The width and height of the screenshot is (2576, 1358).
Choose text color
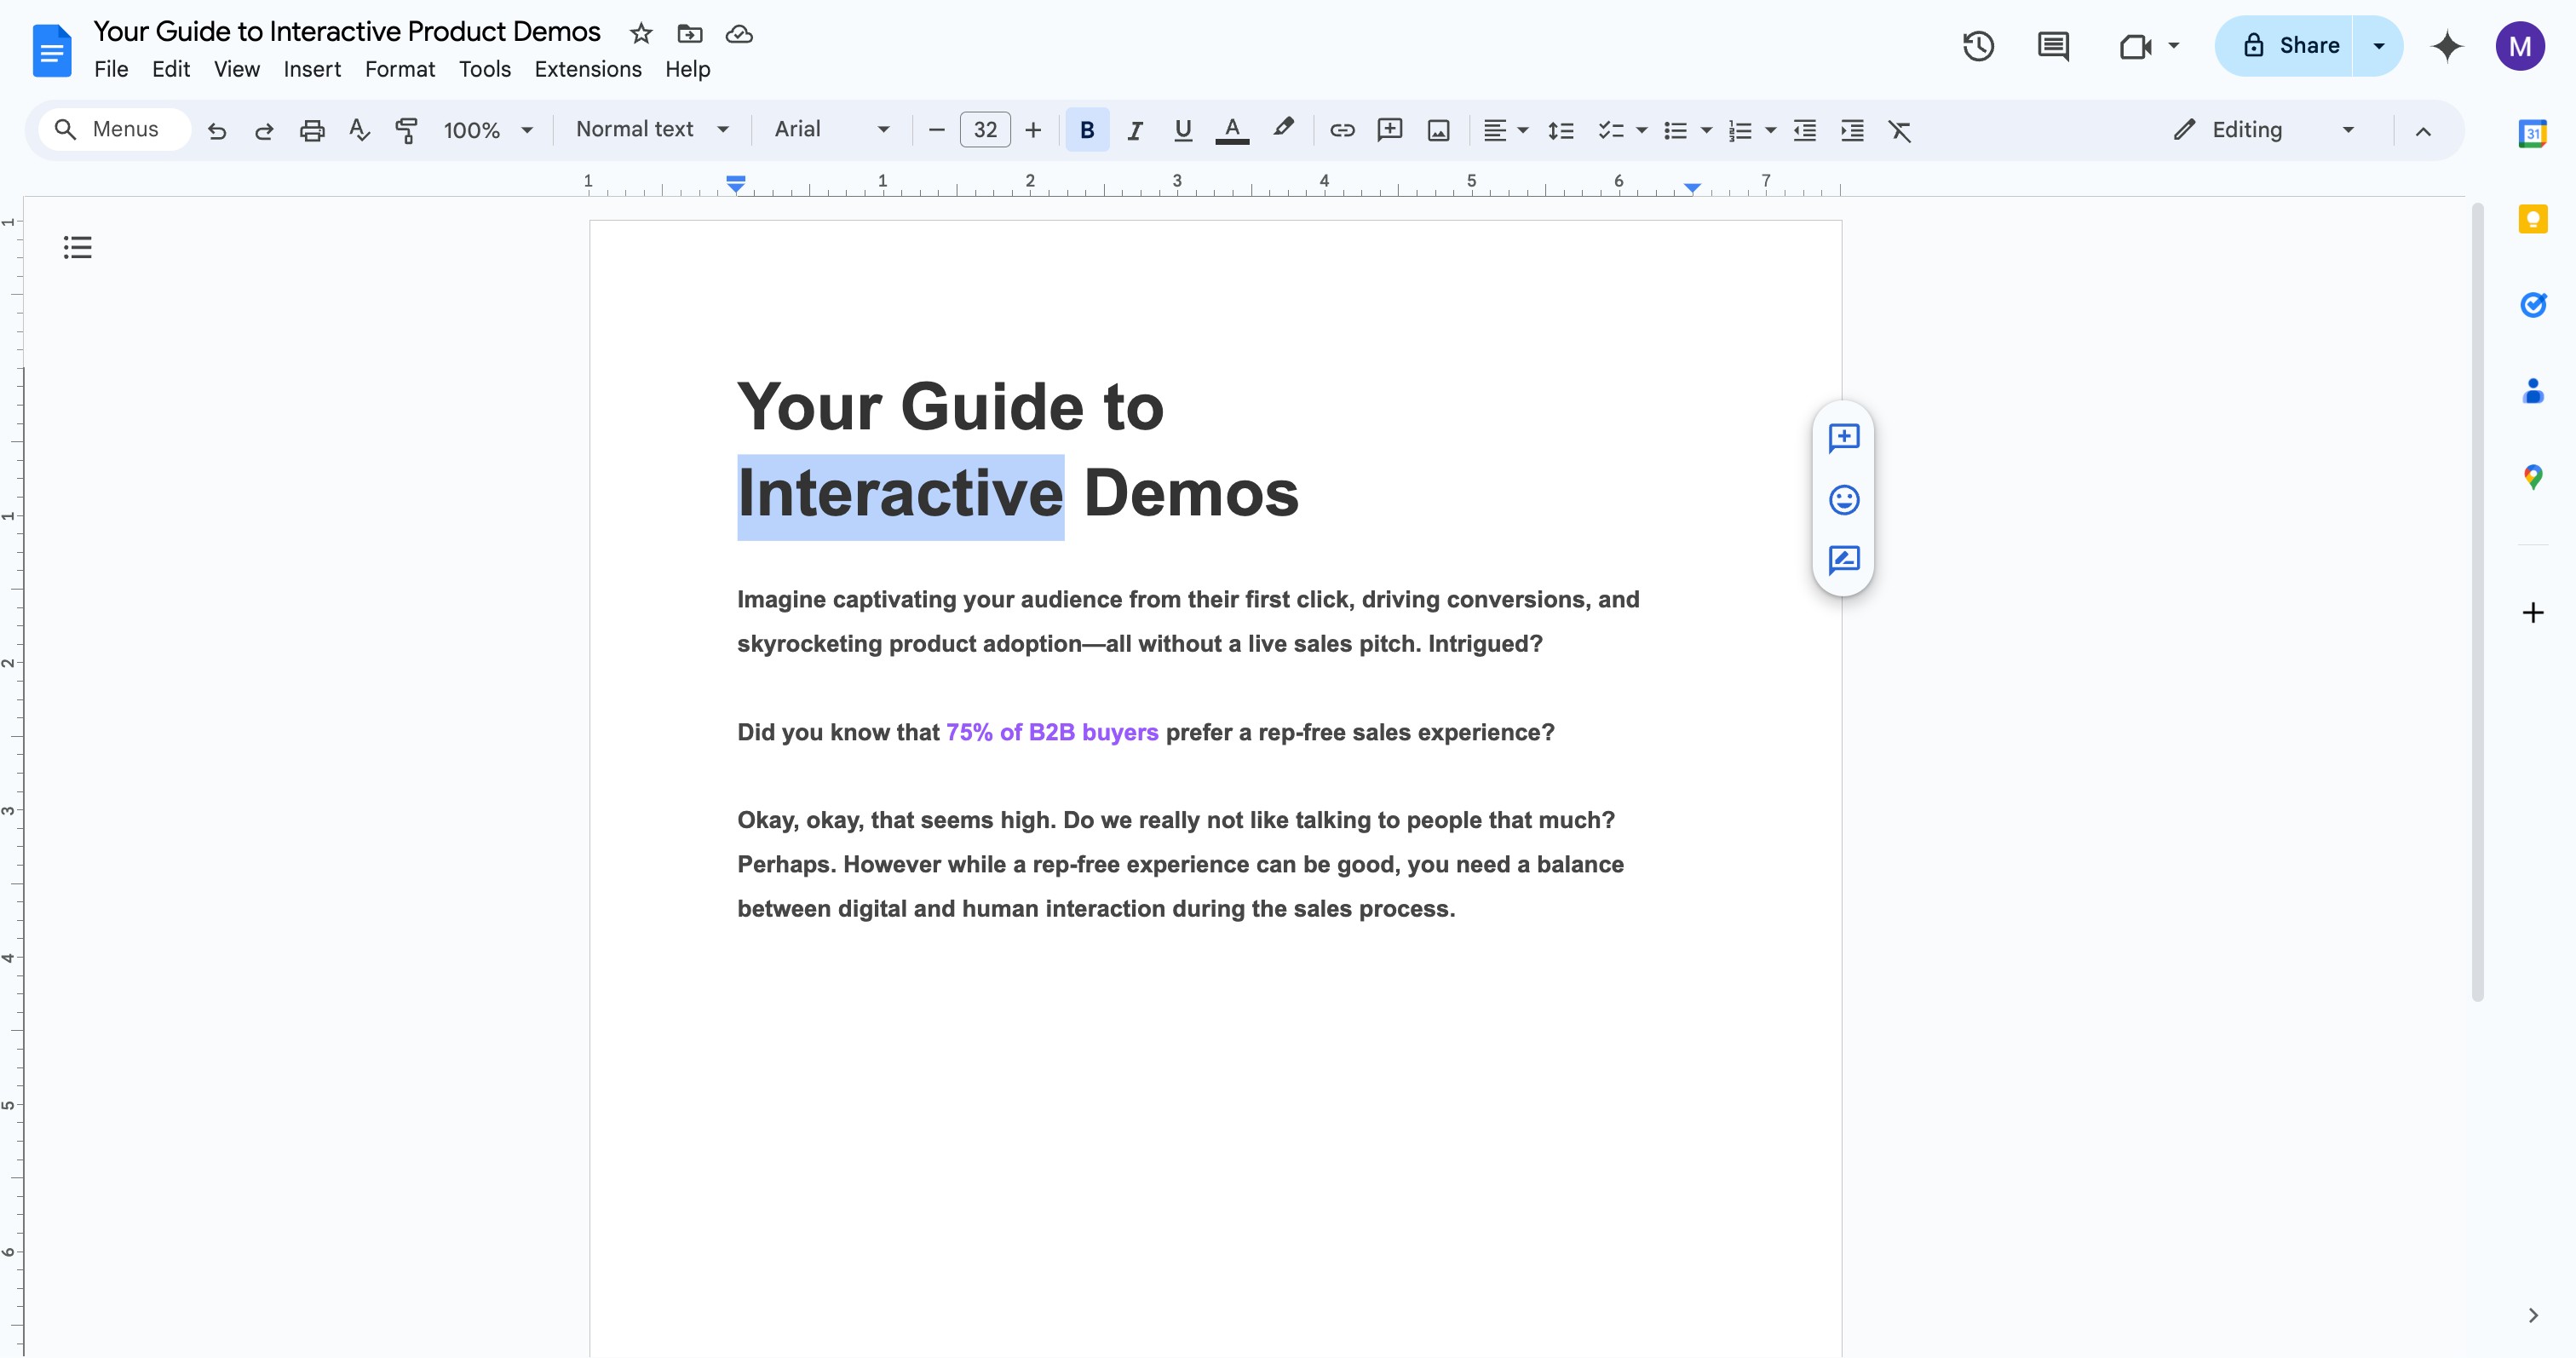(x=1232, y=130)
